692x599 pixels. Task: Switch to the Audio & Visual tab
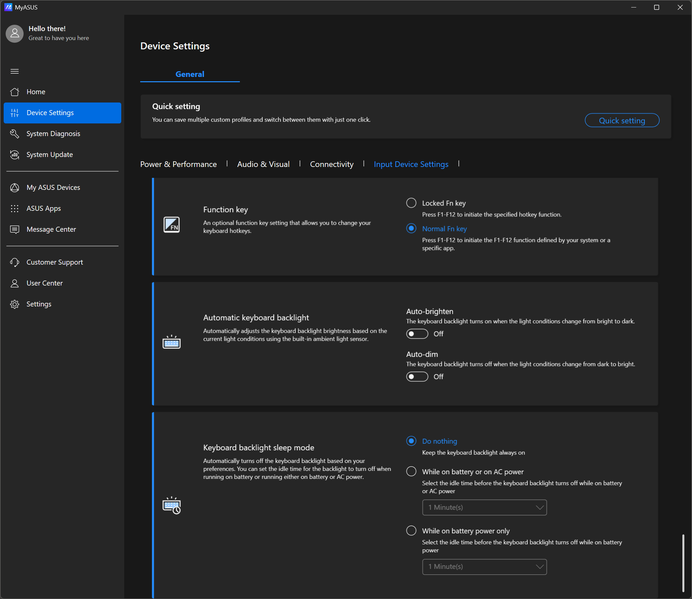click(x=263, y=164)
